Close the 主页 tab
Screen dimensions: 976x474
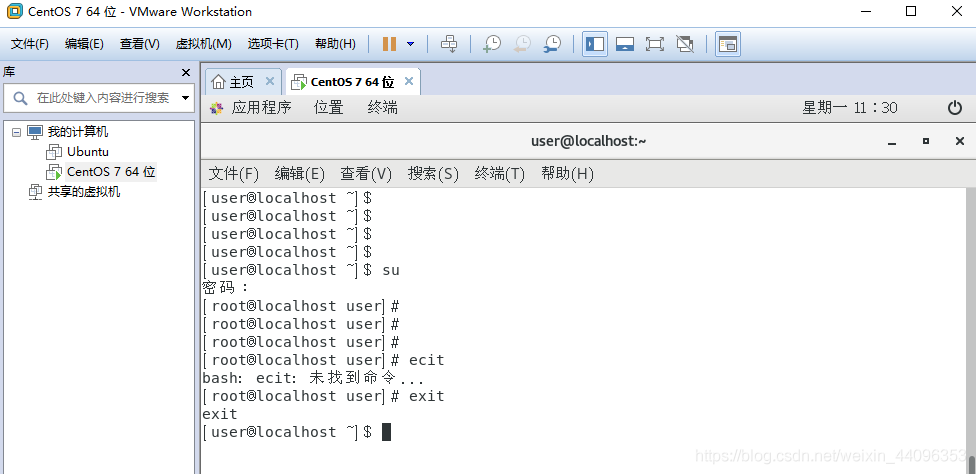(270, 81)
